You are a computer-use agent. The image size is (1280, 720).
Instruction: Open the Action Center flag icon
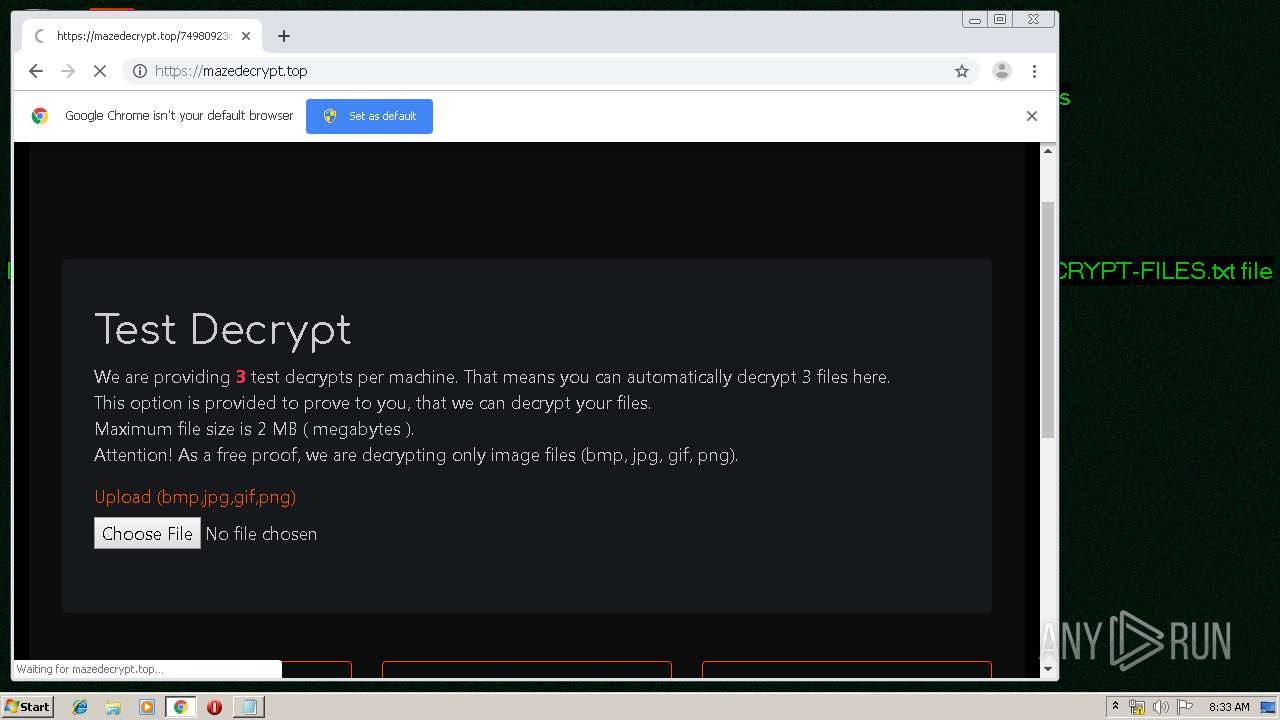tap(1185, 707)
